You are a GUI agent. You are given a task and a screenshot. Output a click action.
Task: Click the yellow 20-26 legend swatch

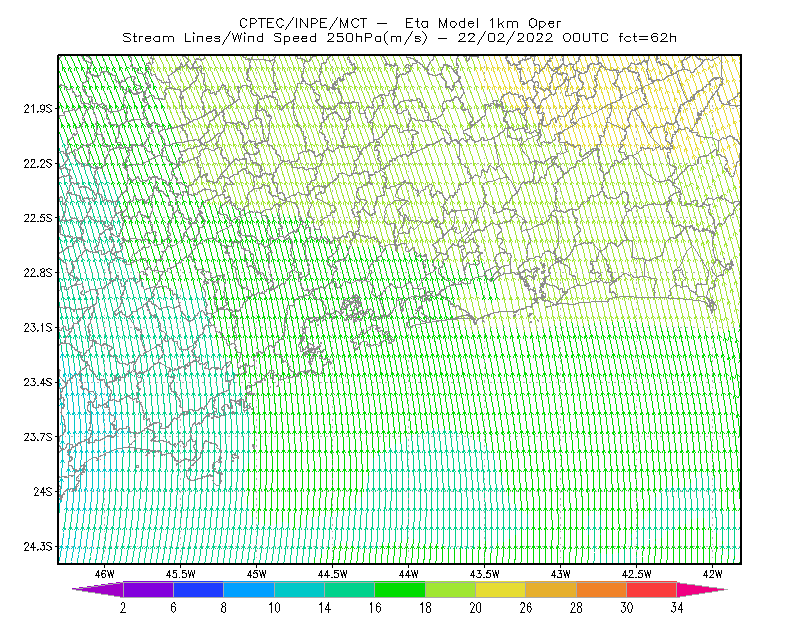click(501, 589)
